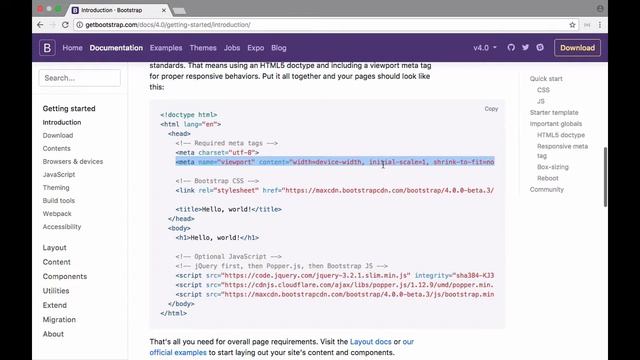
Task: Open the Slack icon link in navbar
Action: click(x=540, y=47)
